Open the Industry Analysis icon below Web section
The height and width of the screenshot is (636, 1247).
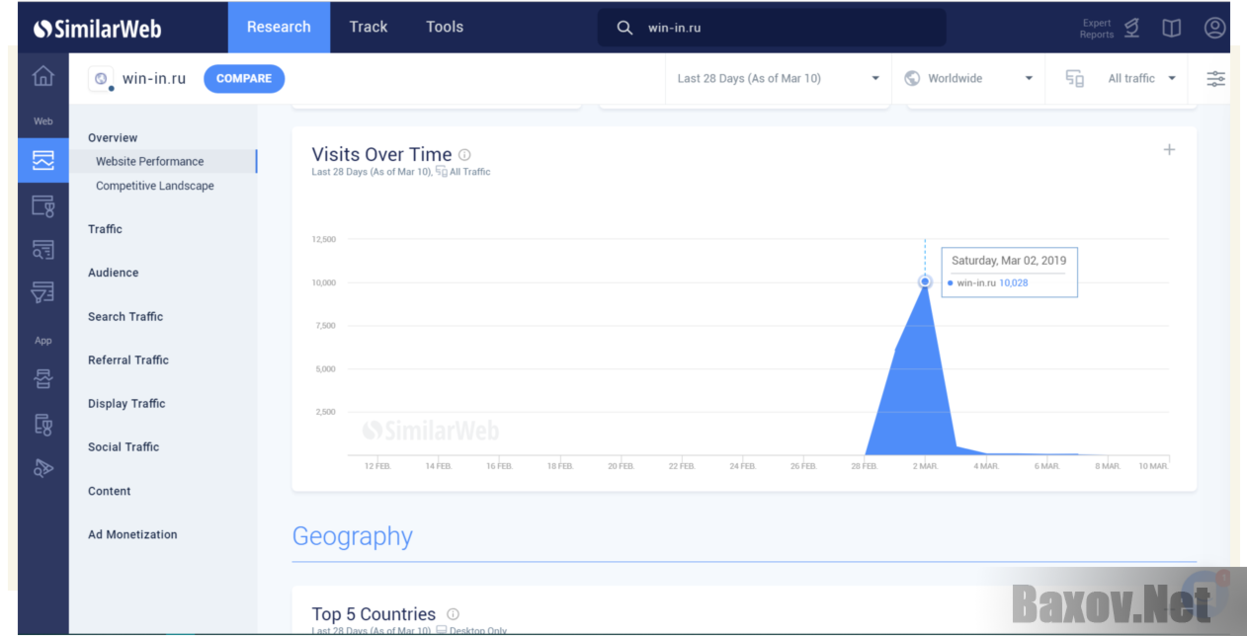click(43, 207)
